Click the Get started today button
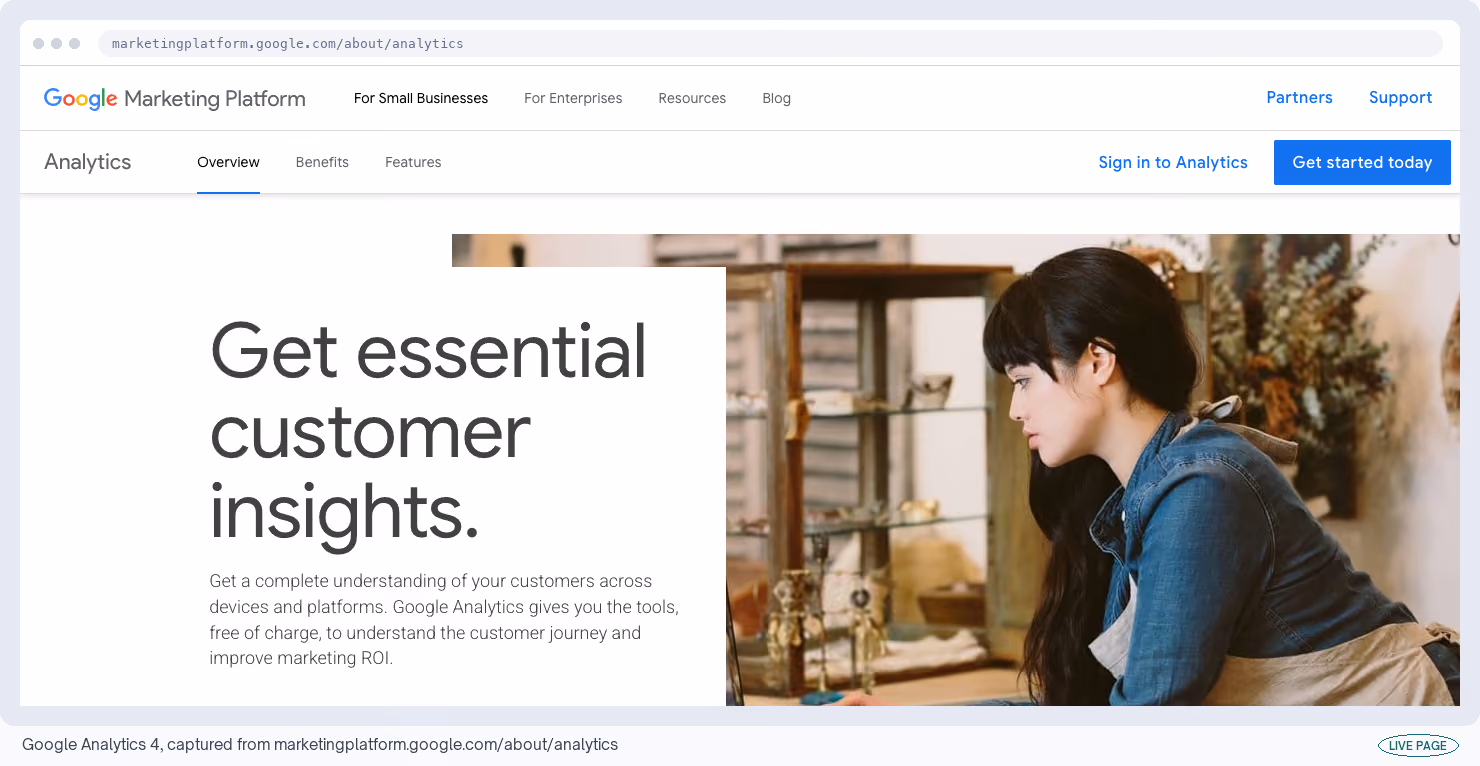Screen dimensions: 1480x766 pyautogui.click(x=1362, y=162)
